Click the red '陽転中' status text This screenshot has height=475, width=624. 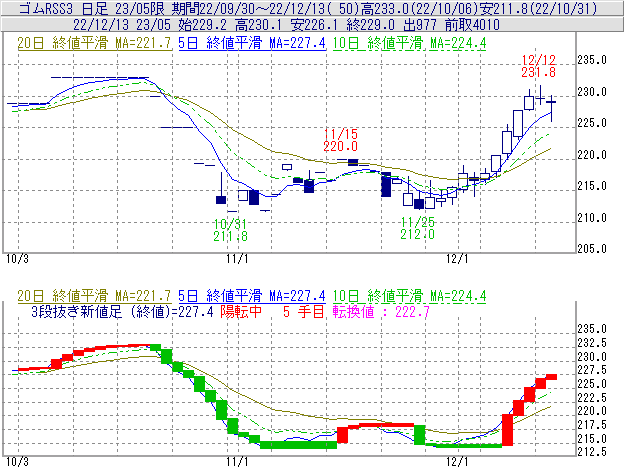(x=241, y=311)
